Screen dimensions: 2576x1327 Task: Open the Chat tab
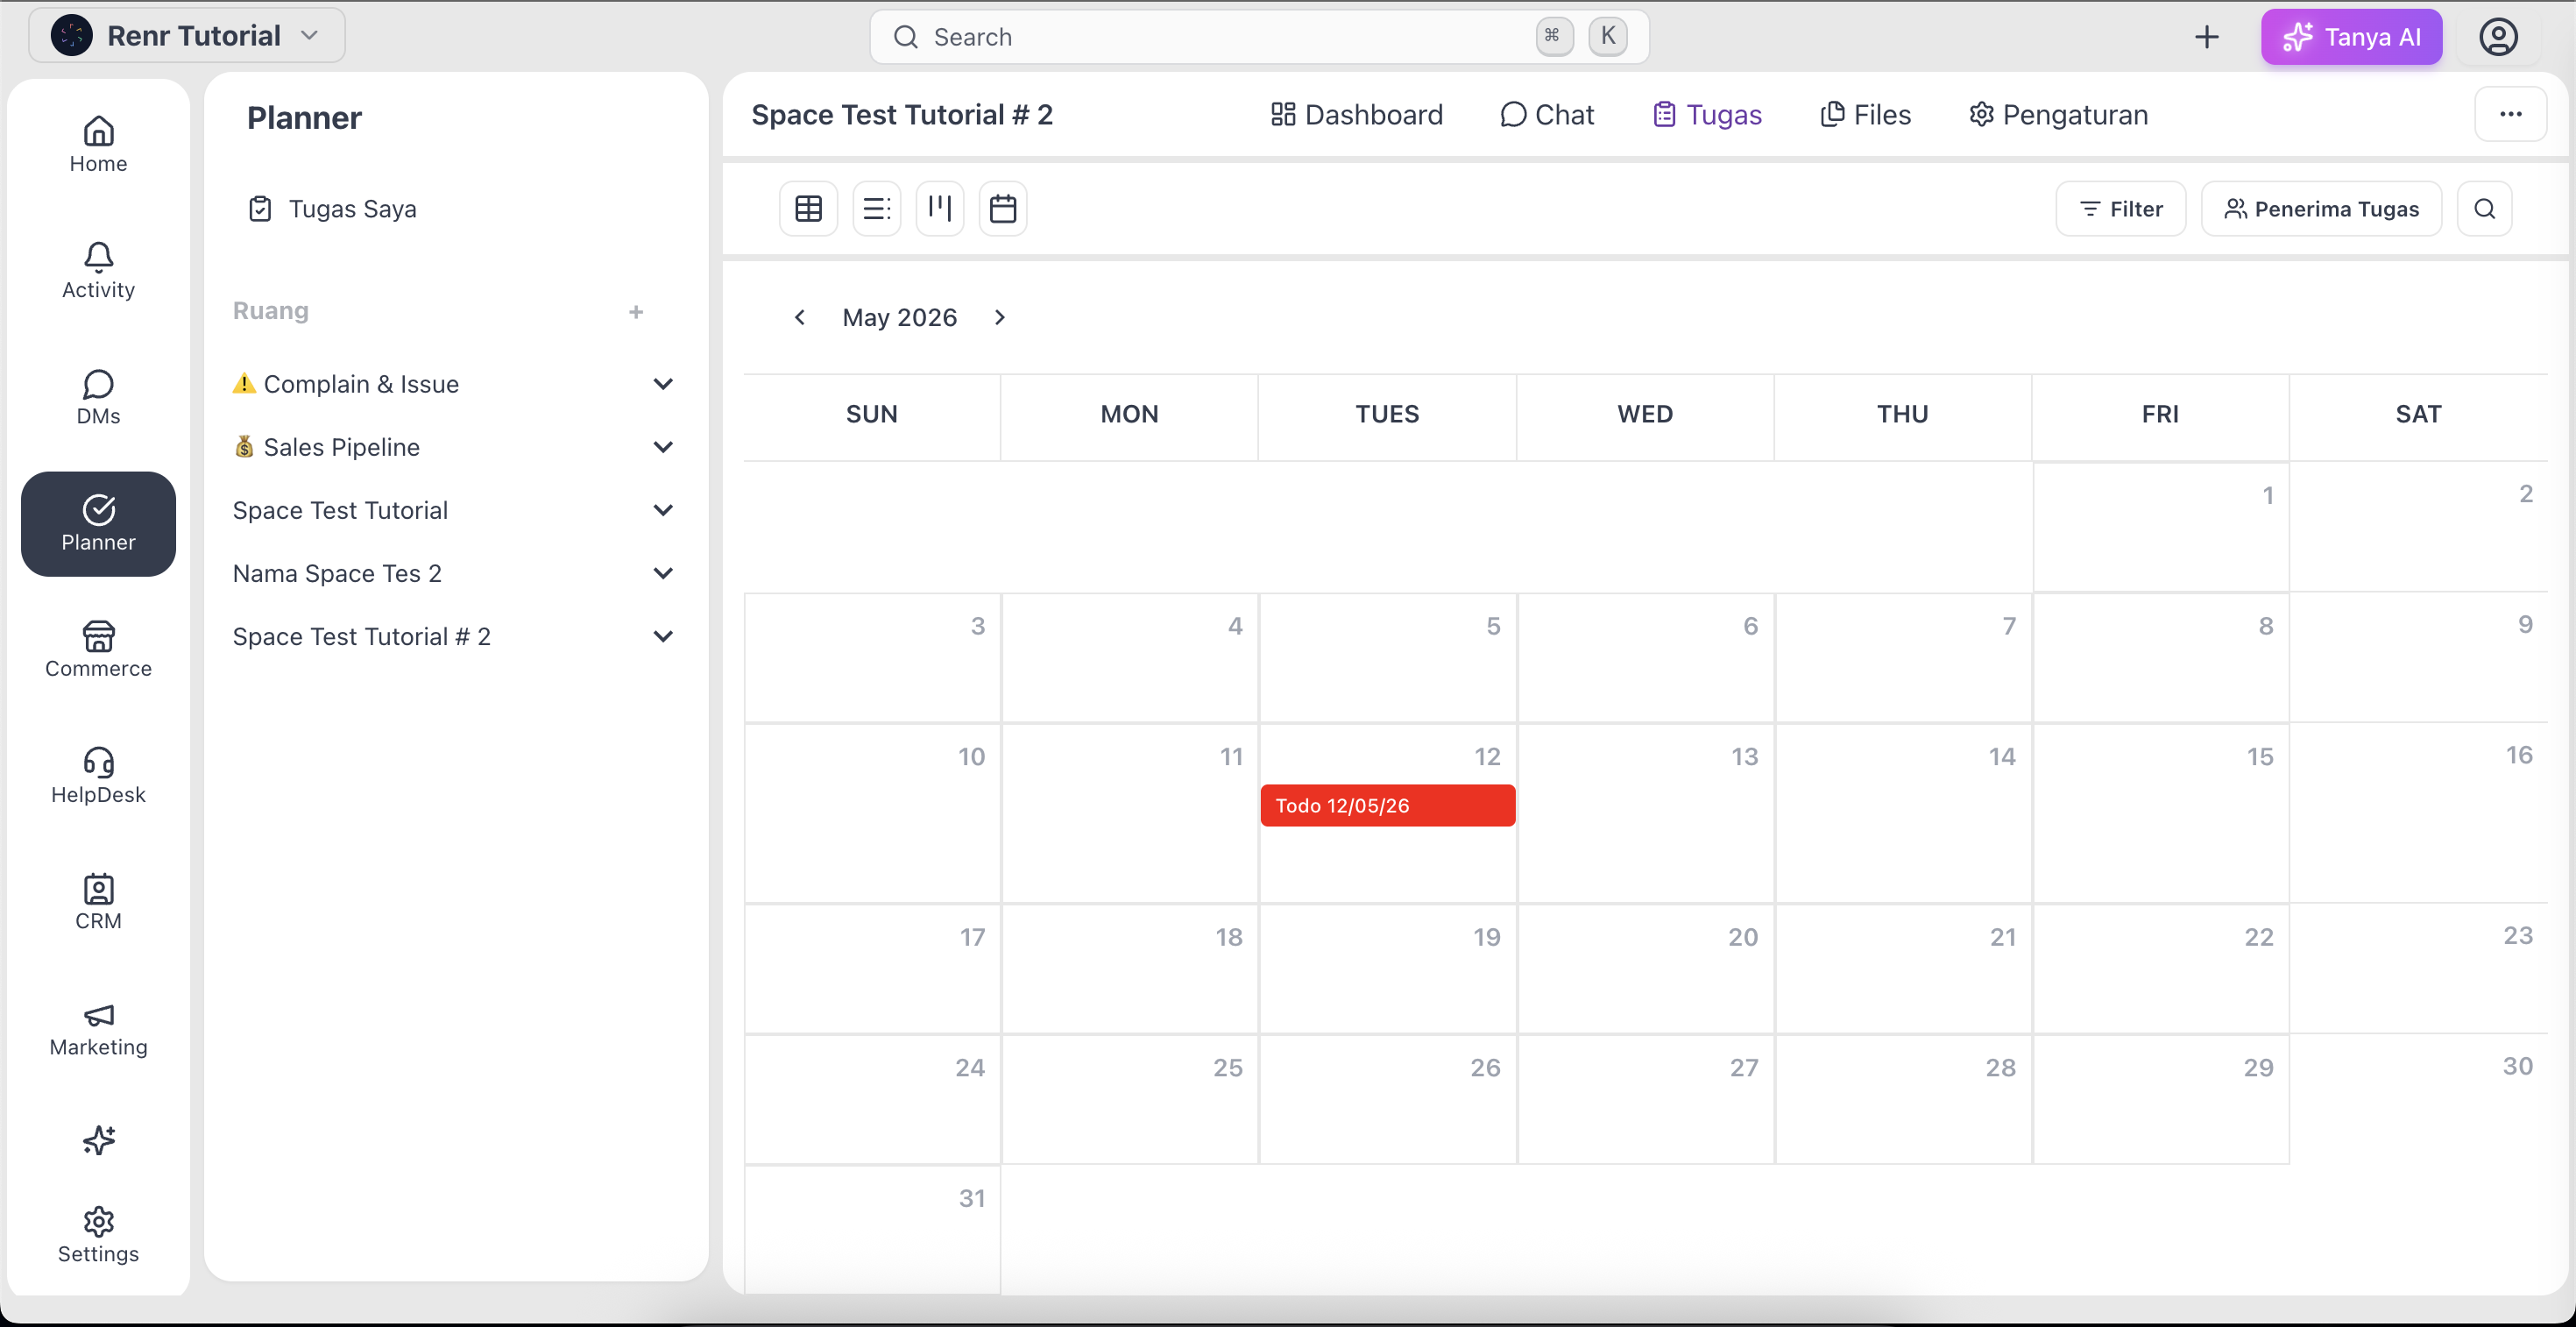1546,115
